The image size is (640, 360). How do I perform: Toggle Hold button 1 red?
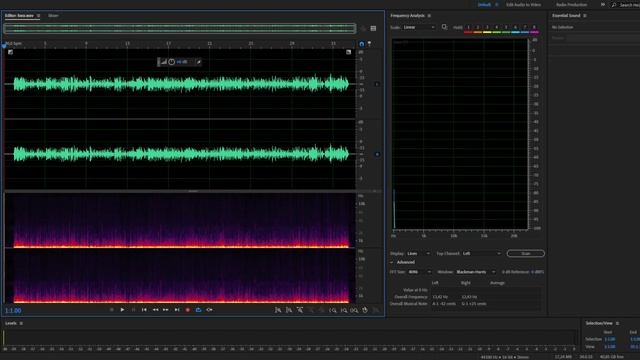tap(469, 28)
